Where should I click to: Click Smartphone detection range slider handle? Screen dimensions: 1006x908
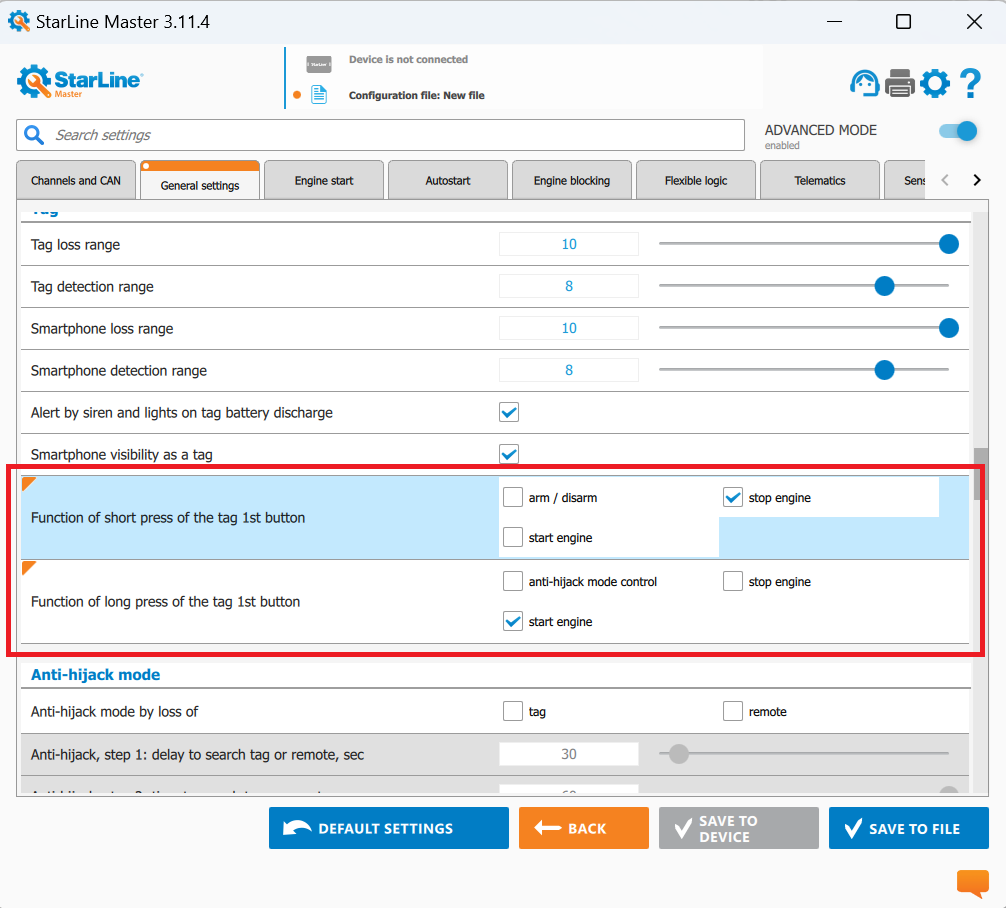tap(884, 370)
